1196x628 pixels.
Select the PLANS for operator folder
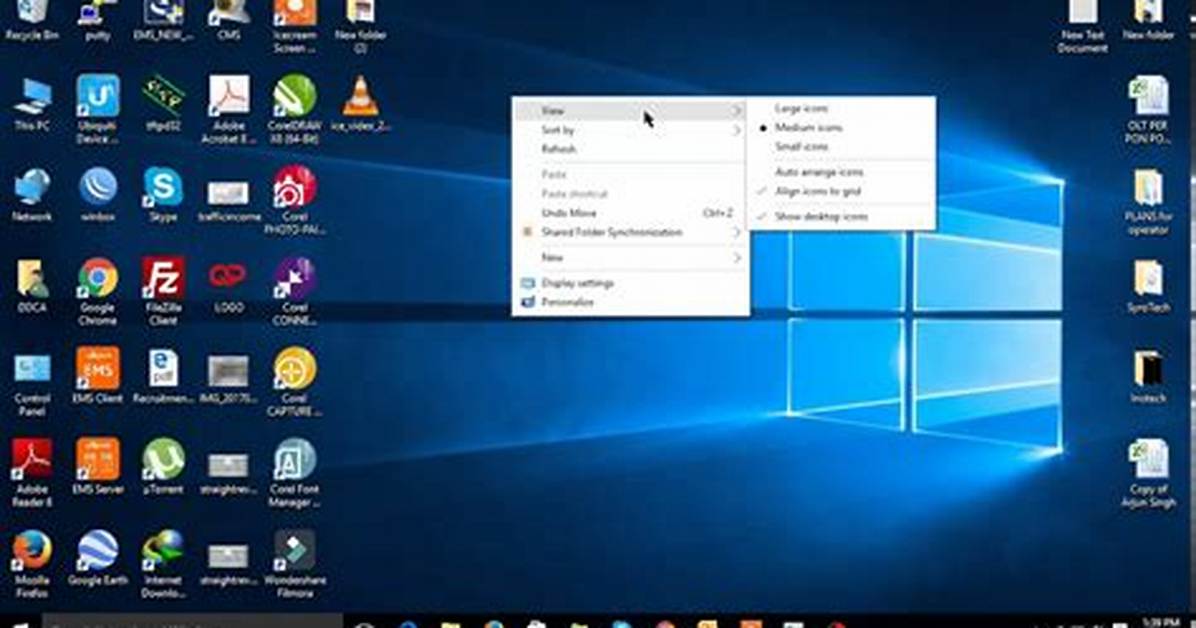[x=1148, y=201]
